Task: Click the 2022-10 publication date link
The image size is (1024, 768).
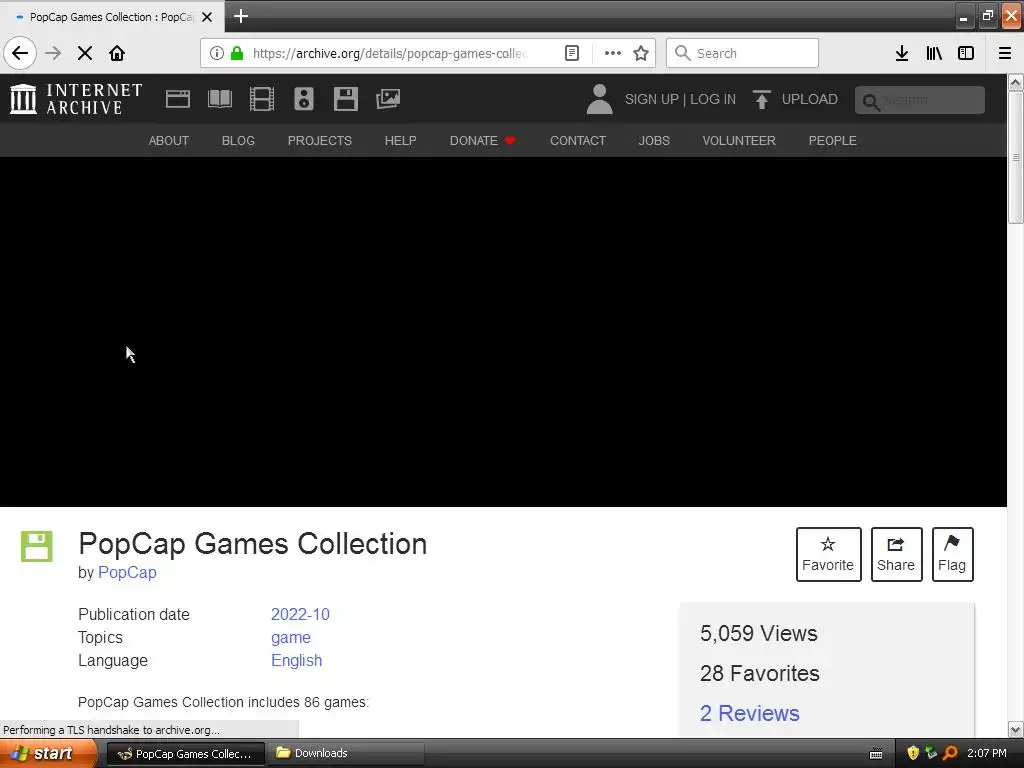Action: 300,615
